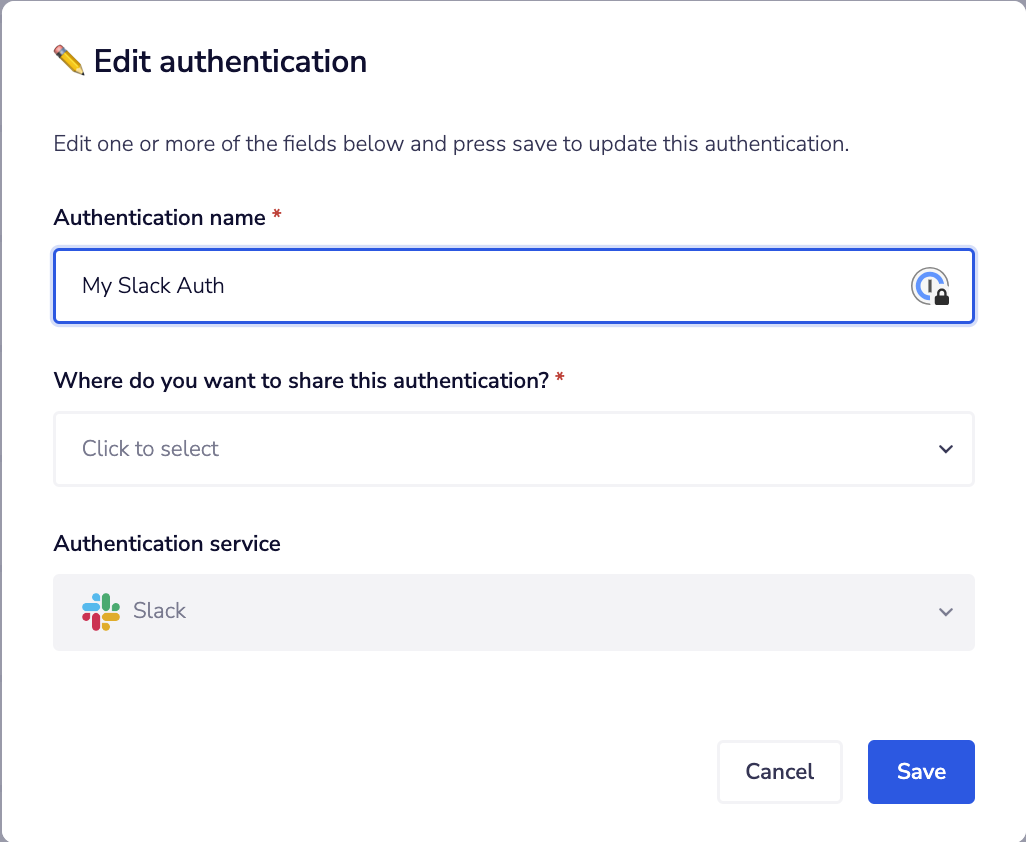Click the instruction text below the heading

[x=451, y=143]
